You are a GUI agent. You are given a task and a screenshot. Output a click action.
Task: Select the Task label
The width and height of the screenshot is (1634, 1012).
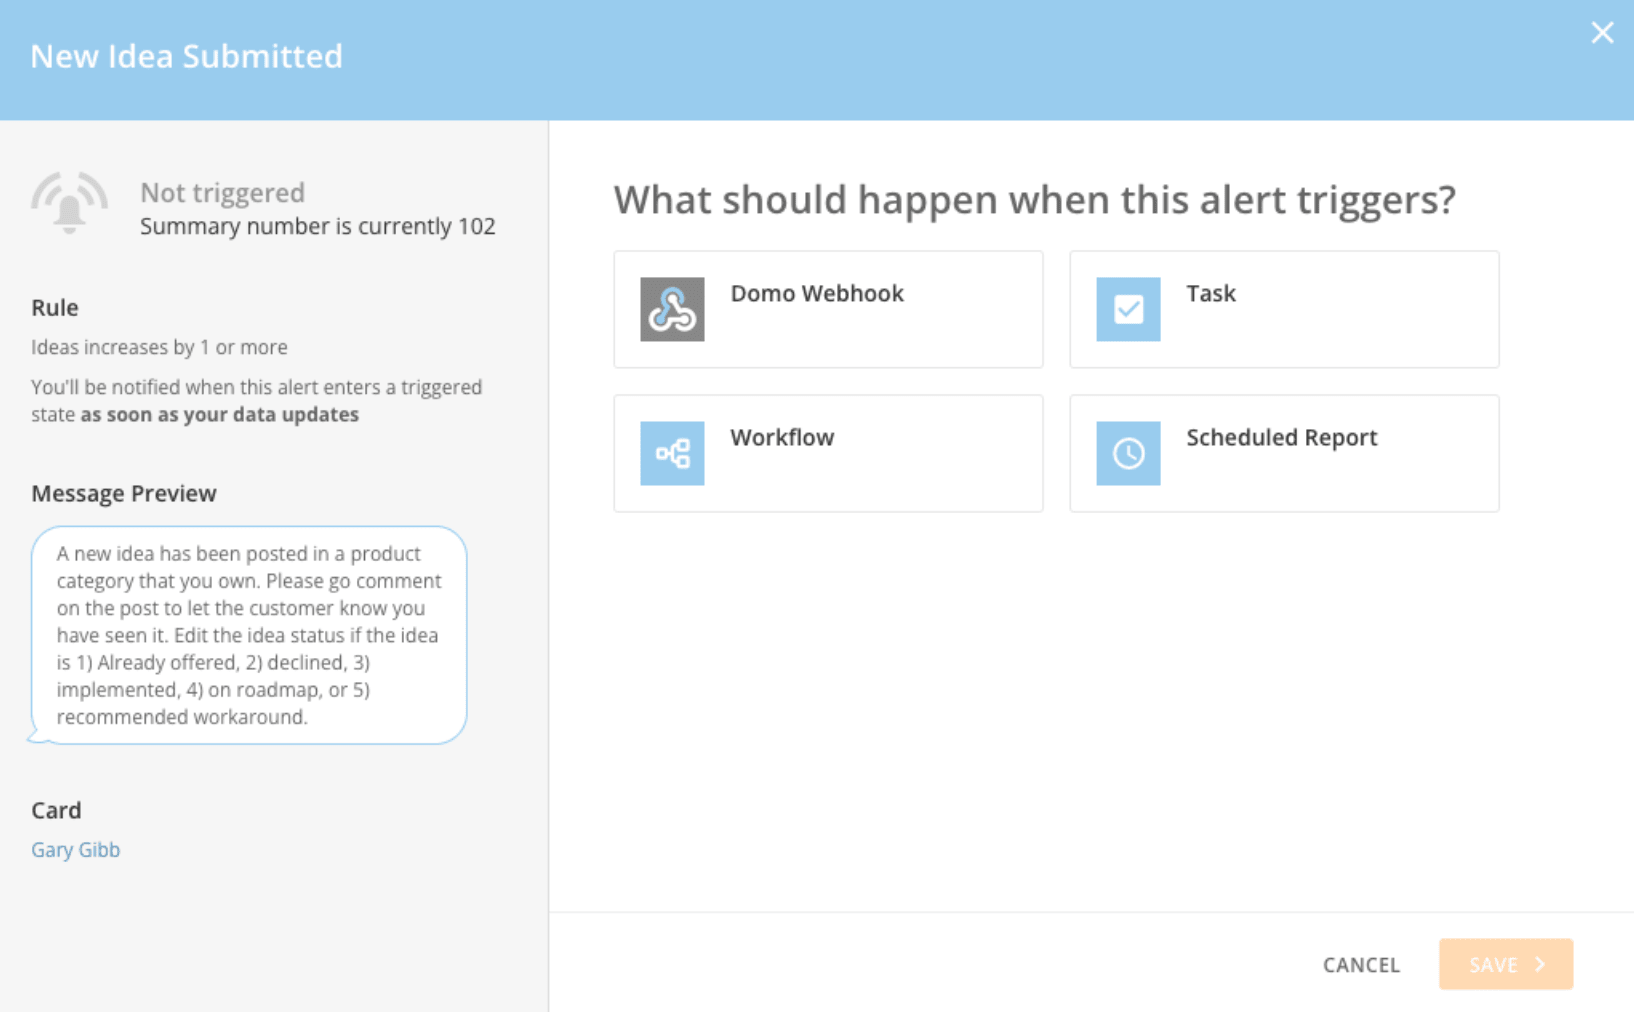point(1211,293)
